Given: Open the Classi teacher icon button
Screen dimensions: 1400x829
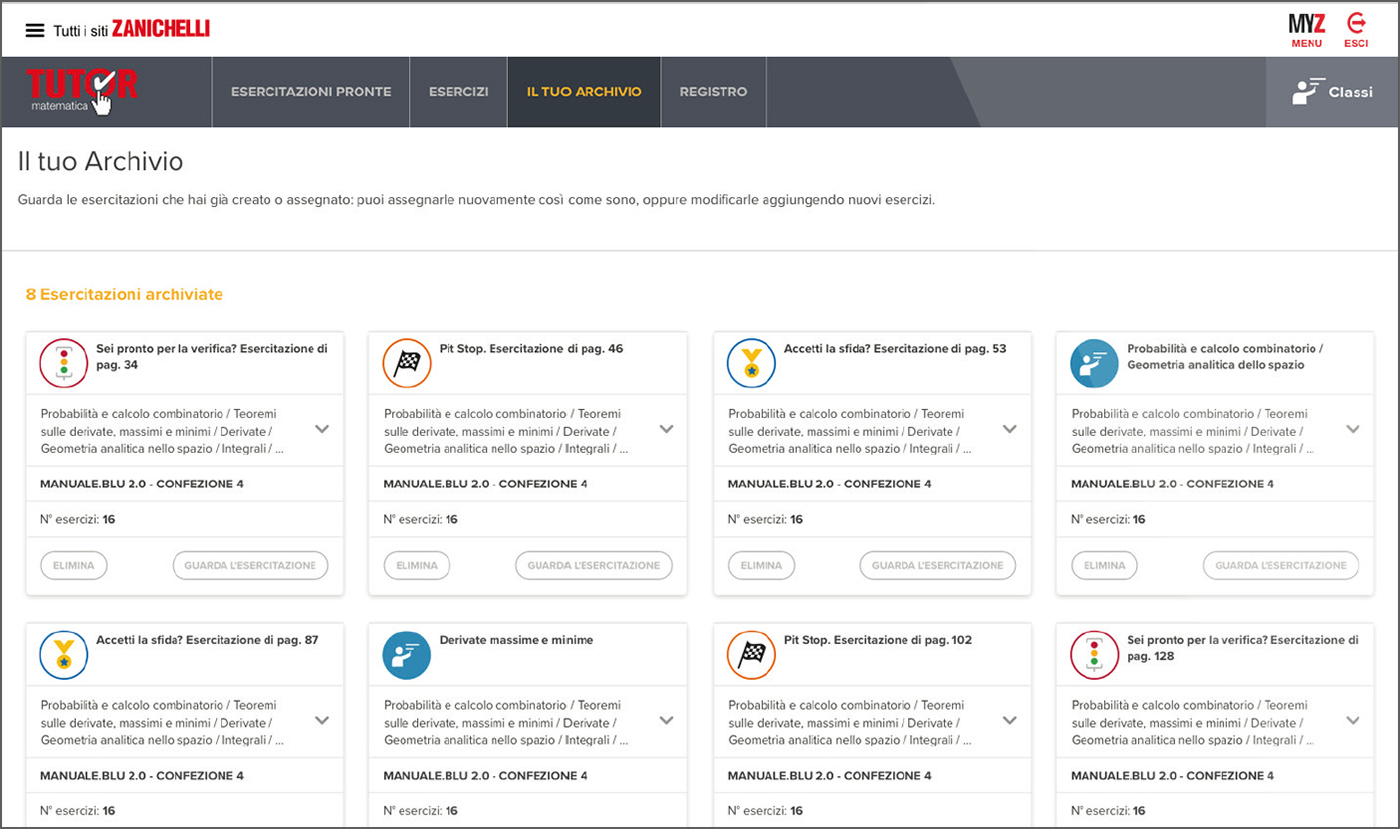Looking at the screenshot, I should click(x=1333, y=91).
